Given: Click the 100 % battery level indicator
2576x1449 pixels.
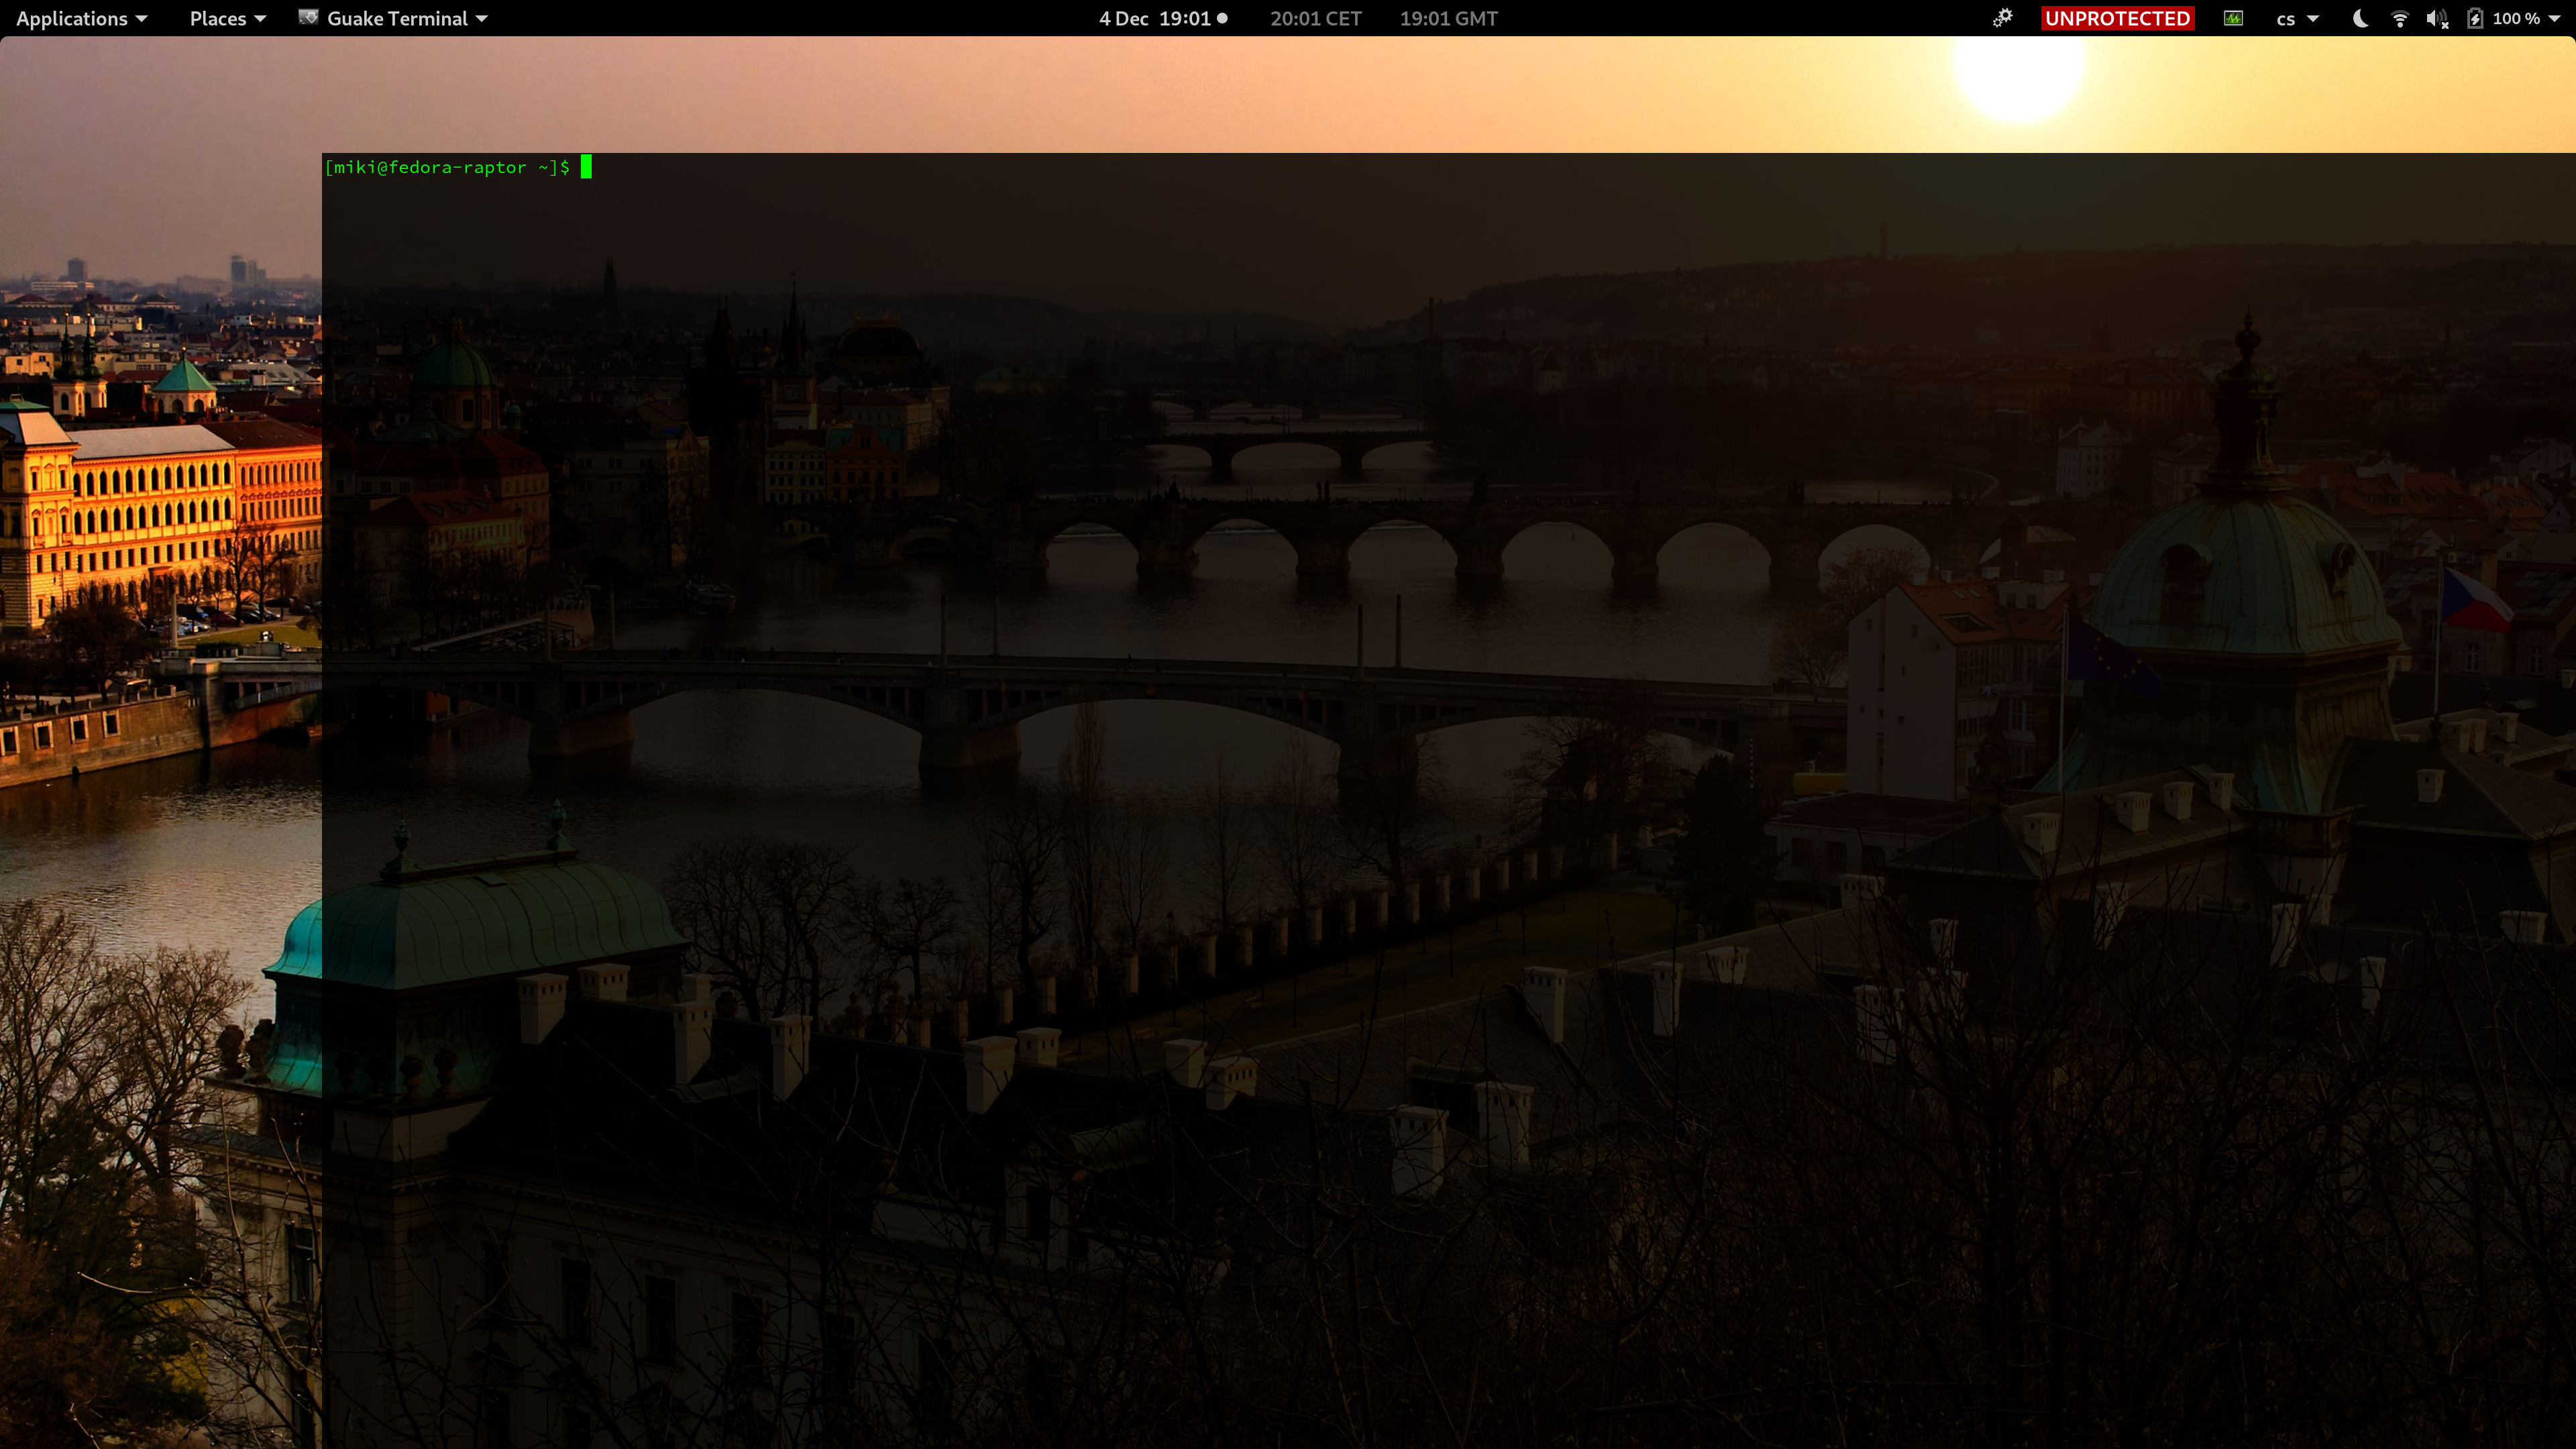Looking at the screenshot, I should point(2518,18).
